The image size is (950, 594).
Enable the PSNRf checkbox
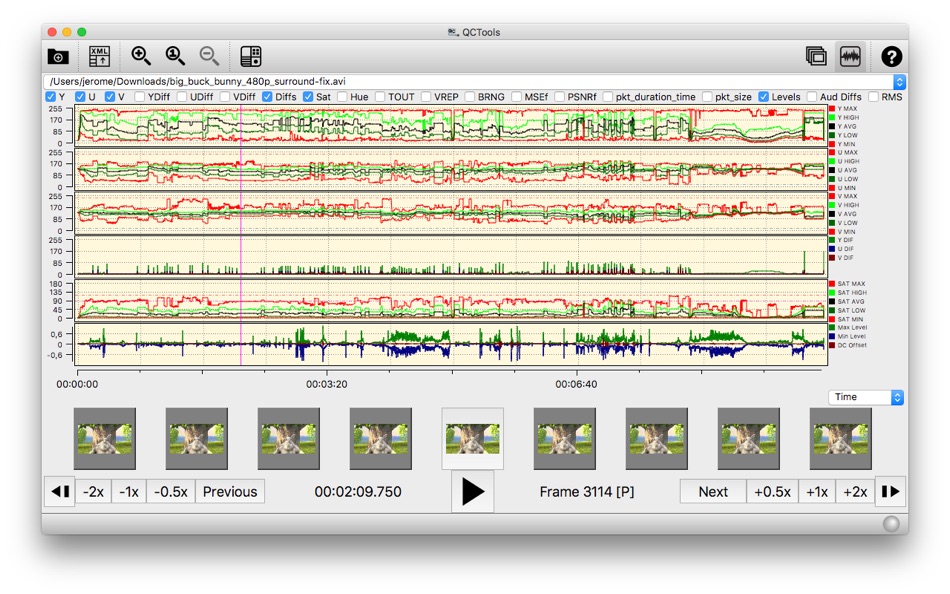tap(560, 97)
